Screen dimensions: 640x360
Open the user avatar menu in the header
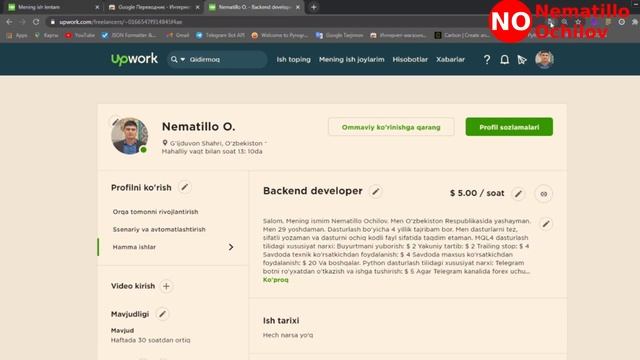tap(544, 59)
